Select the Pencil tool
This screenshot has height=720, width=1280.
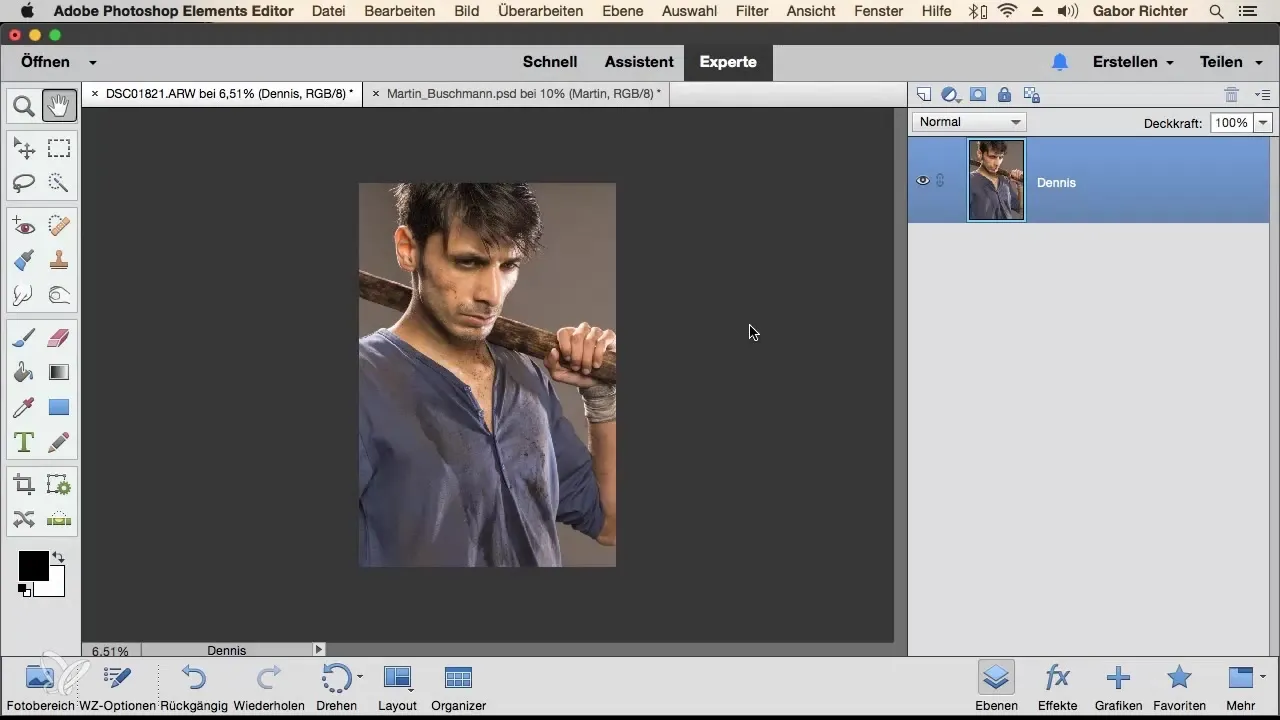click(x=59, y=441)
